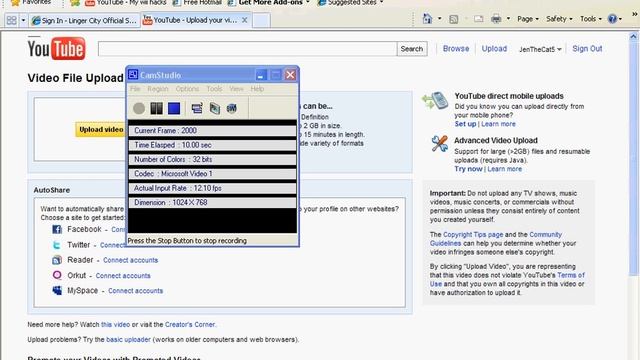Open the Free Hotmail favorites link
The width and height of the screenshot is (640, 360).
coord(197,2)
